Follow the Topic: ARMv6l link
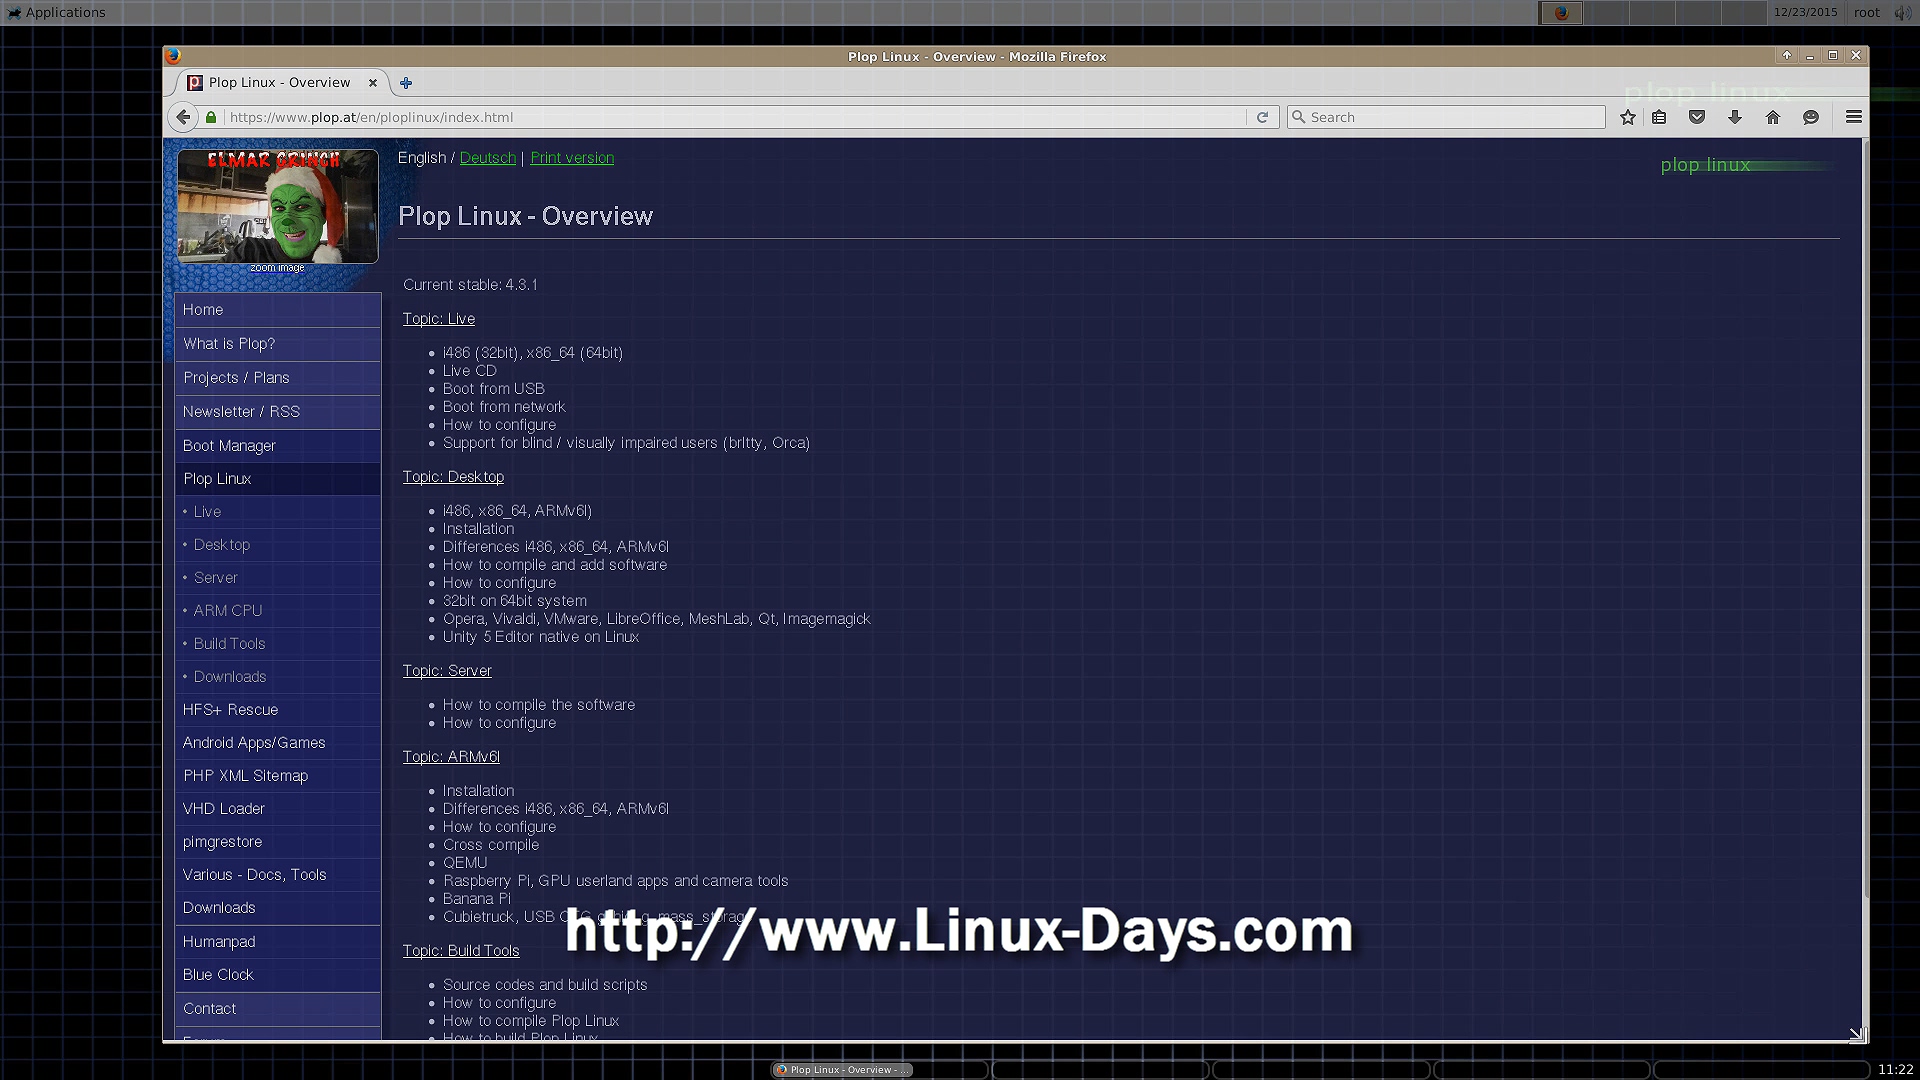The image size is (1920, 1080). [451, 757]
